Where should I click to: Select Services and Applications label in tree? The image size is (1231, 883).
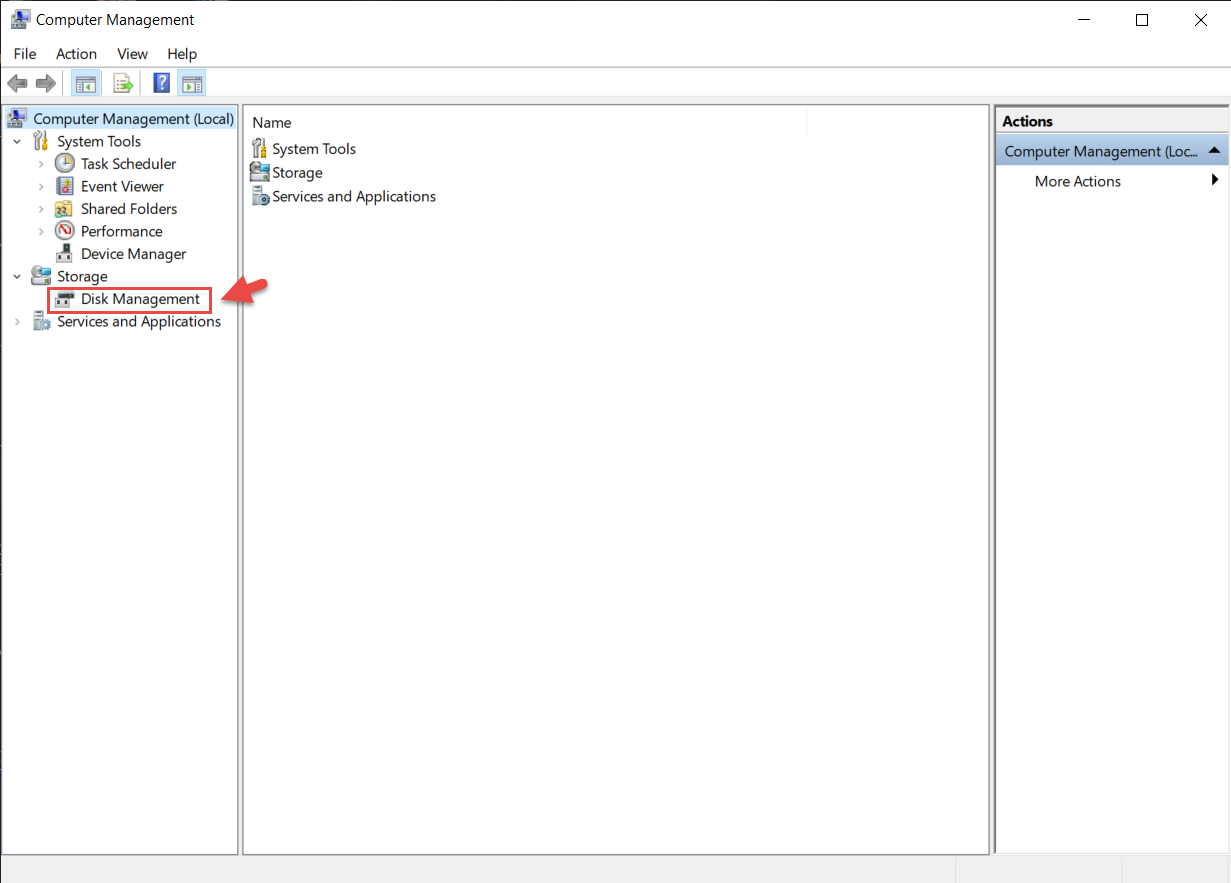click(x=139, y=321)
